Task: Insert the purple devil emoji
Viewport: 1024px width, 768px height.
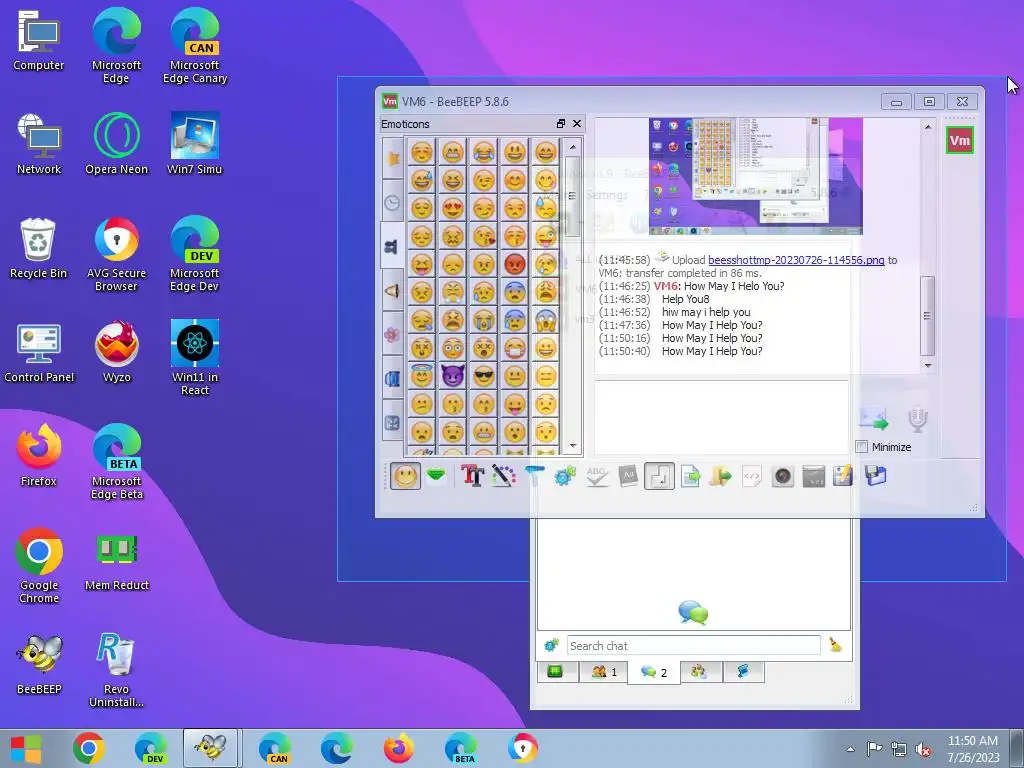Action: pyautogui.click(x=453, y=376)
